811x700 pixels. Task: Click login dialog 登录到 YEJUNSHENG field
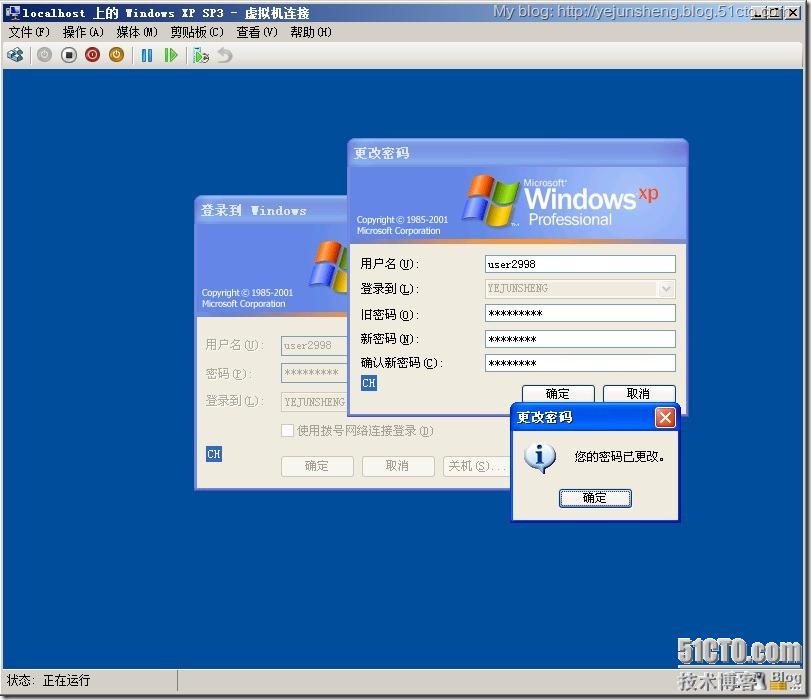[314, 401]
